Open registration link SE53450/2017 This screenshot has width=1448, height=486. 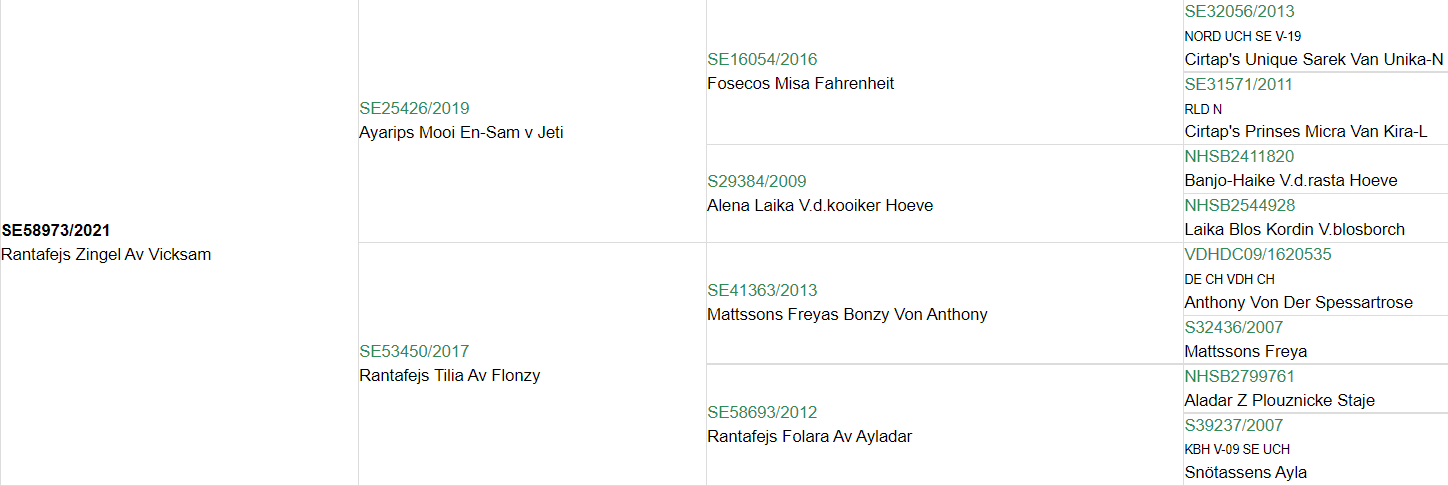point(414,351)
